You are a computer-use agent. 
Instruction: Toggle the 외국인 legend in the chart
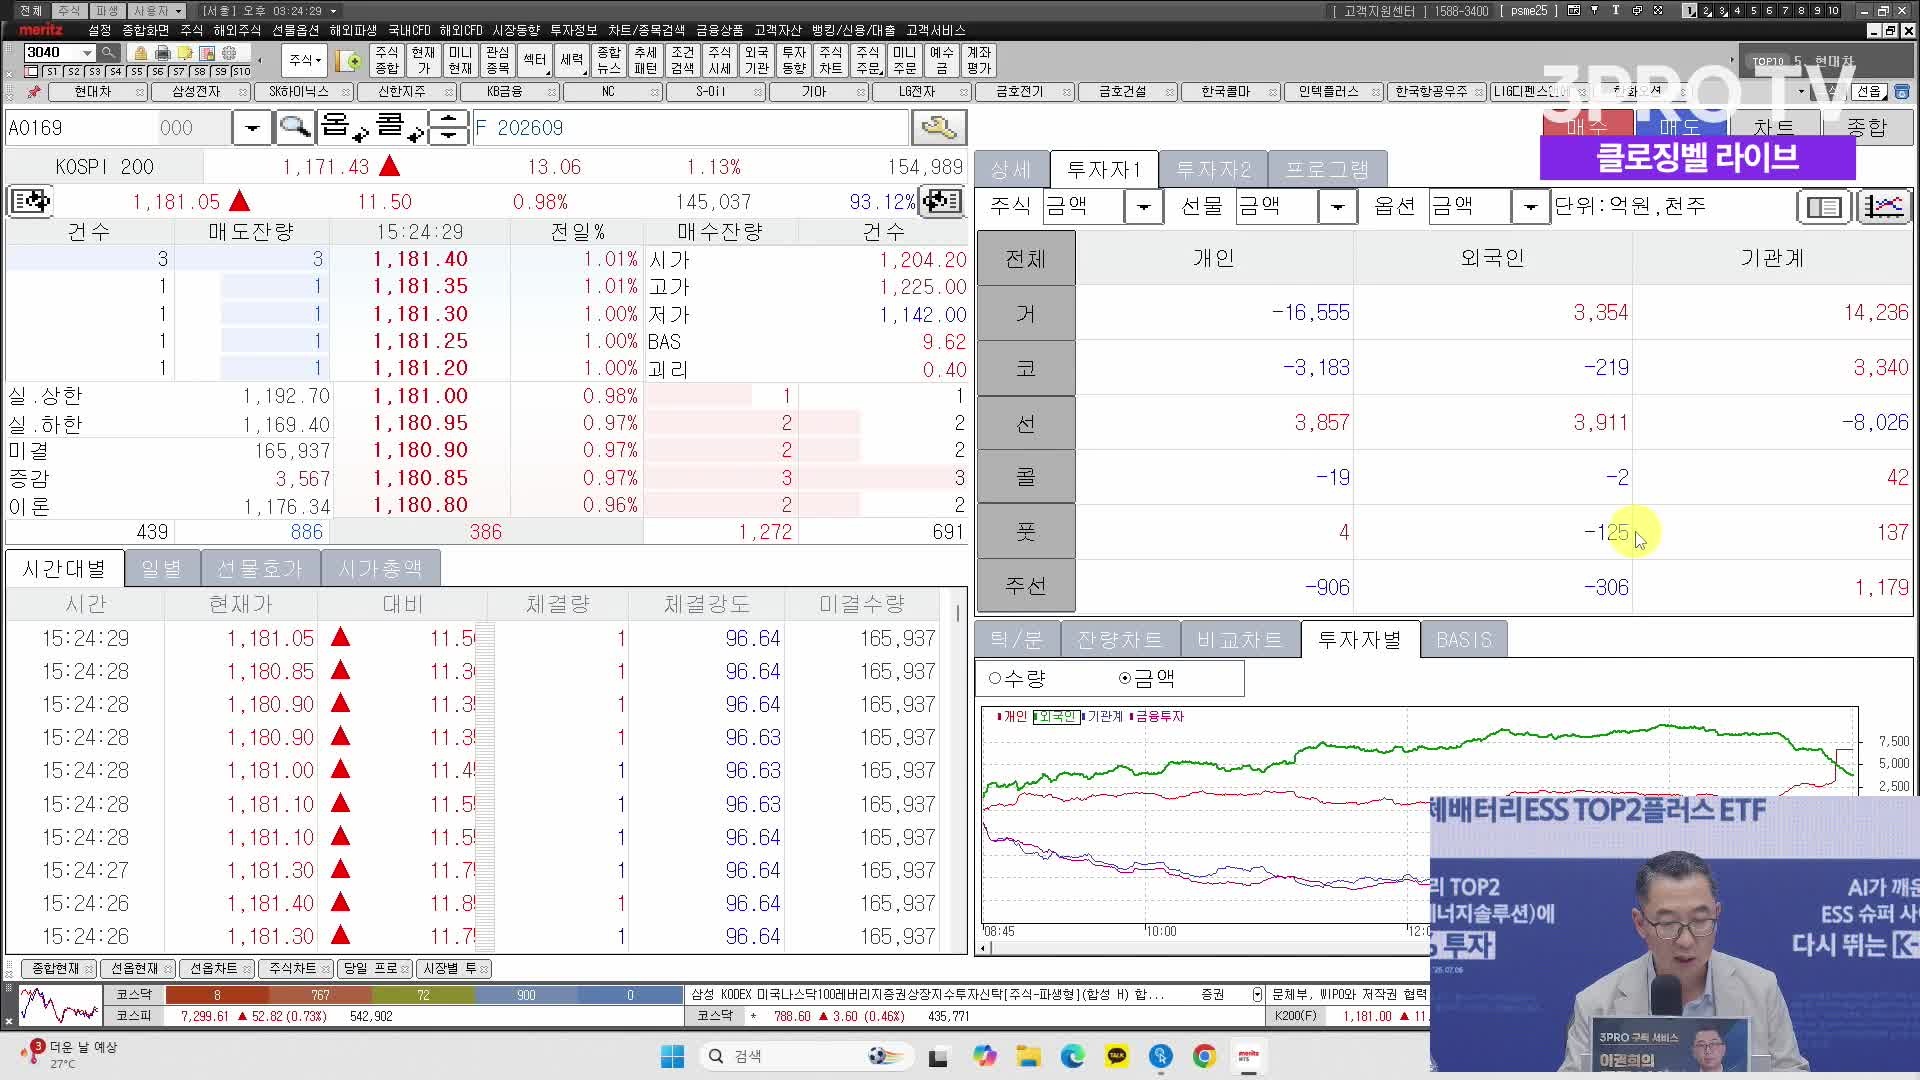pos(1056,717)
